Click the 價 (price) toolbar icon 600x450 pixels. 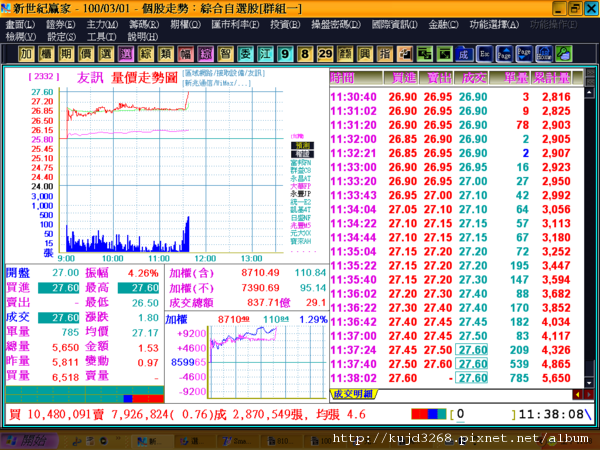tap(86, 54)
